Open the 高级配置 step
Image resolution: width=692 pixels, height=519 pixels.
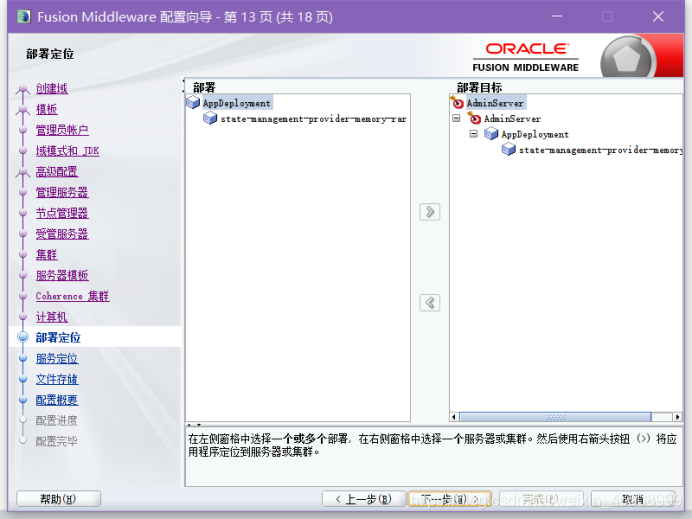click(x=57, y=171)
